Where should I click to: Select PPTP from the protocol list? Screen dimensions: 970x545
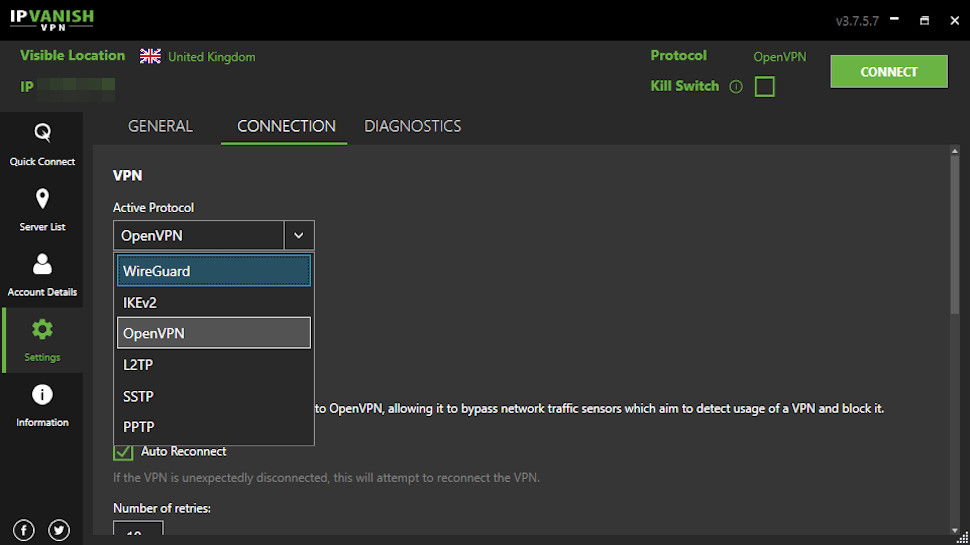click(214, 427)
